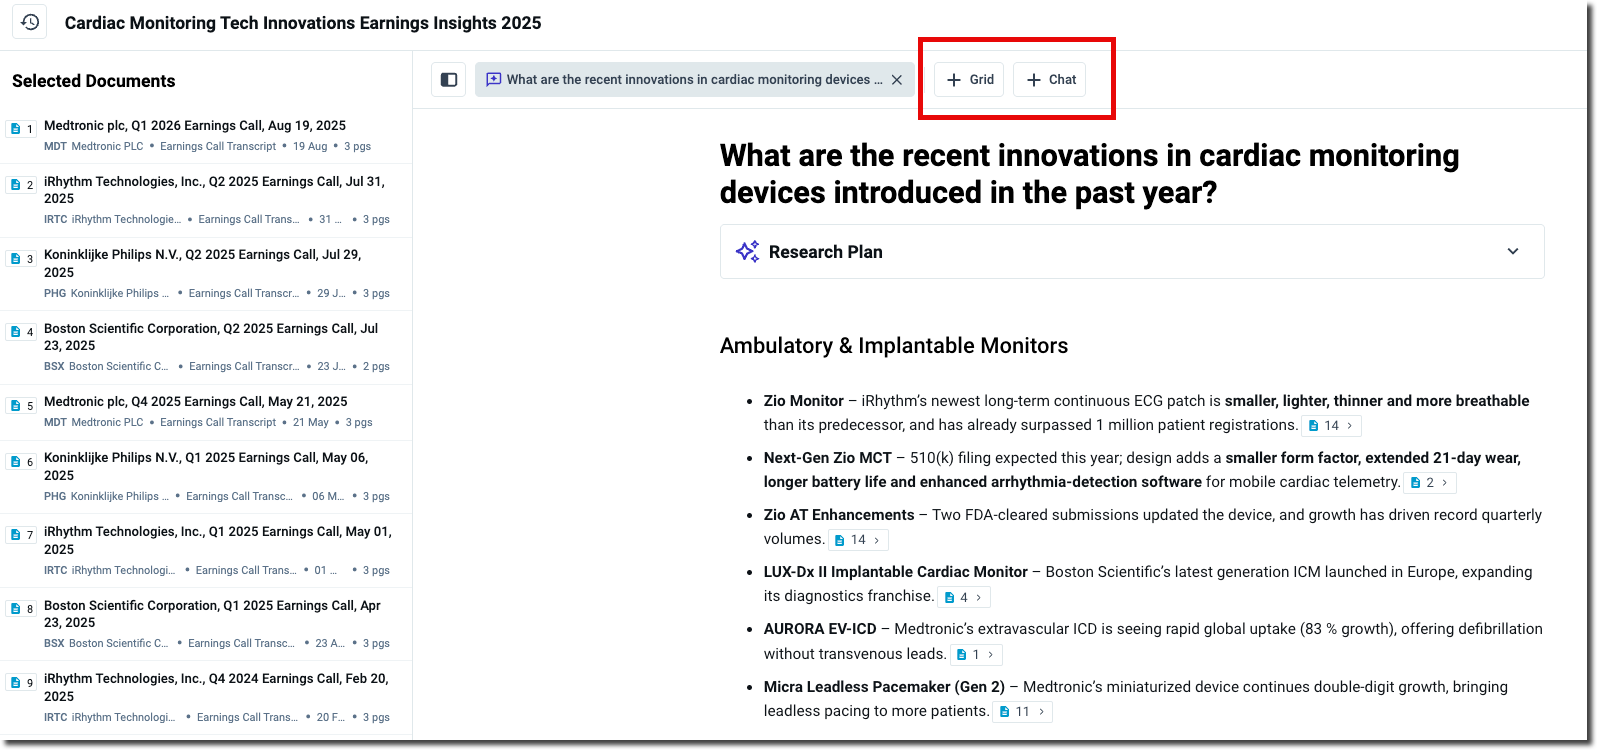Expand citation 4 for LUX-Dx II
This screenshot has width=1597, height=750.
tap(964, 597)
